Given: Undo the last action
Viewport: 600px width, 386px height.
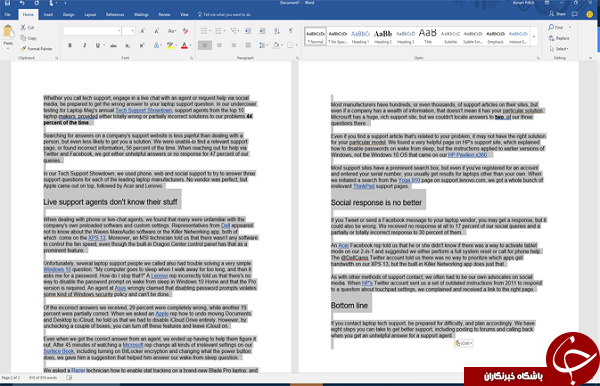Looking at the screenshot, I should tap(22, 3).
